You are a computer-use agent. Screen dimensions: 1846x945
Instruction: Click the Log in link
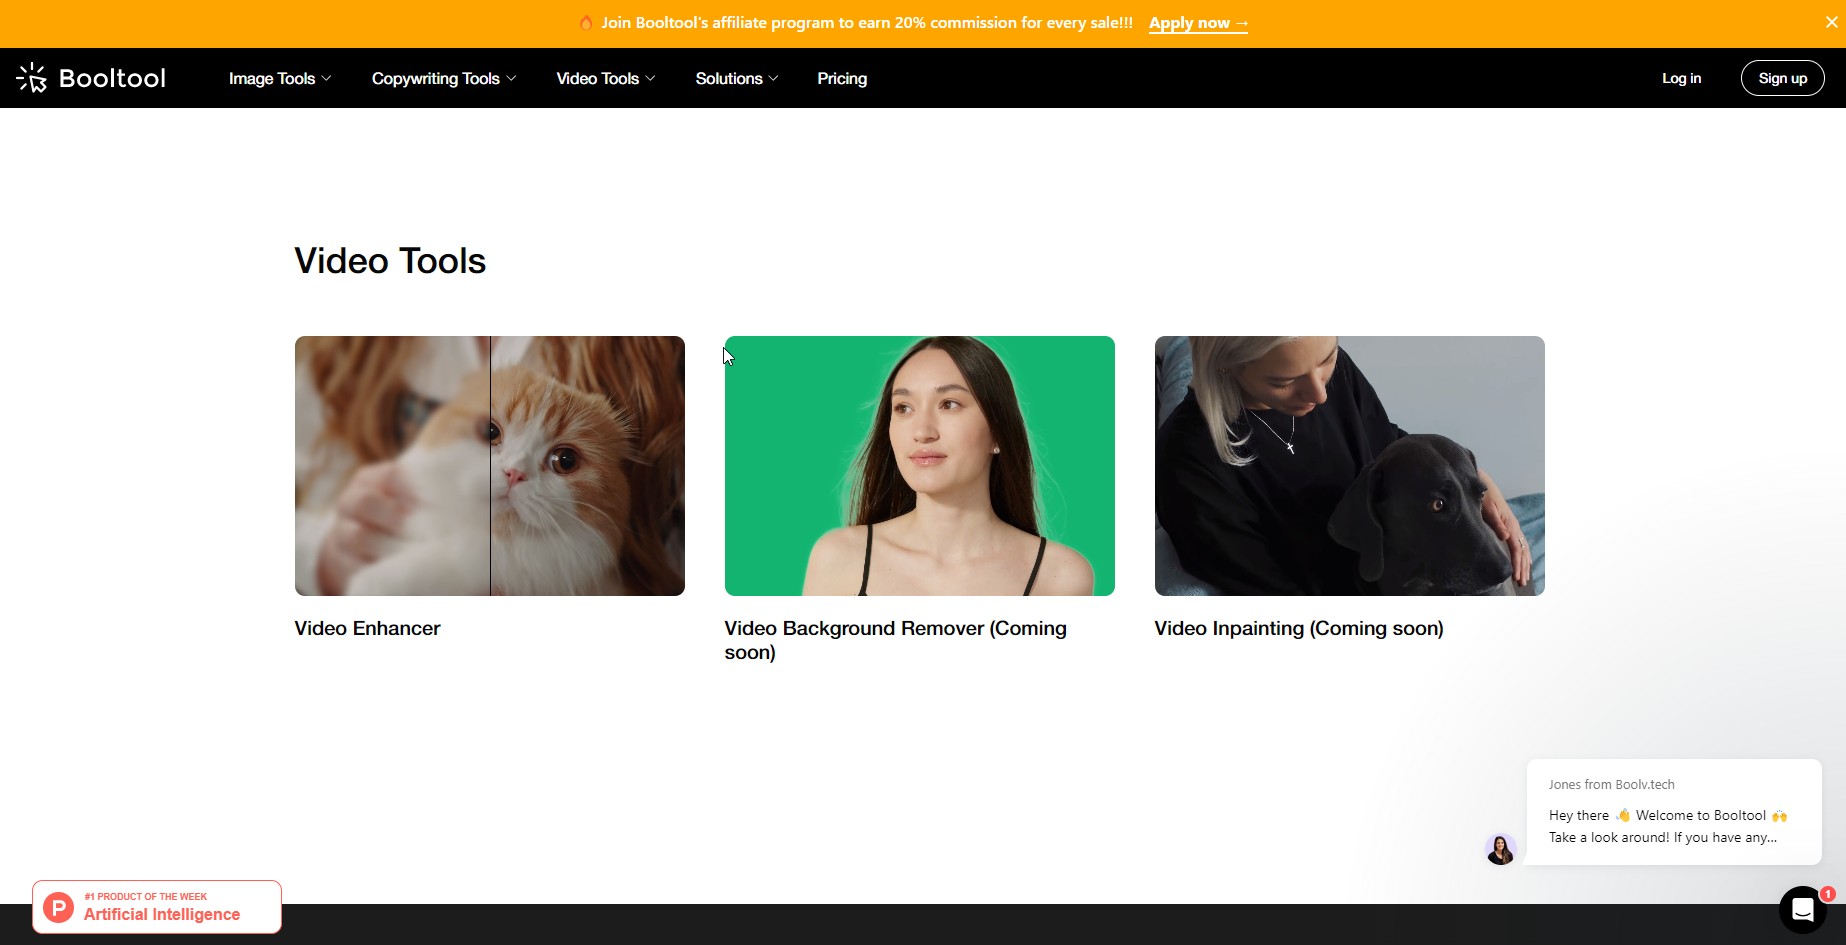1681,78
